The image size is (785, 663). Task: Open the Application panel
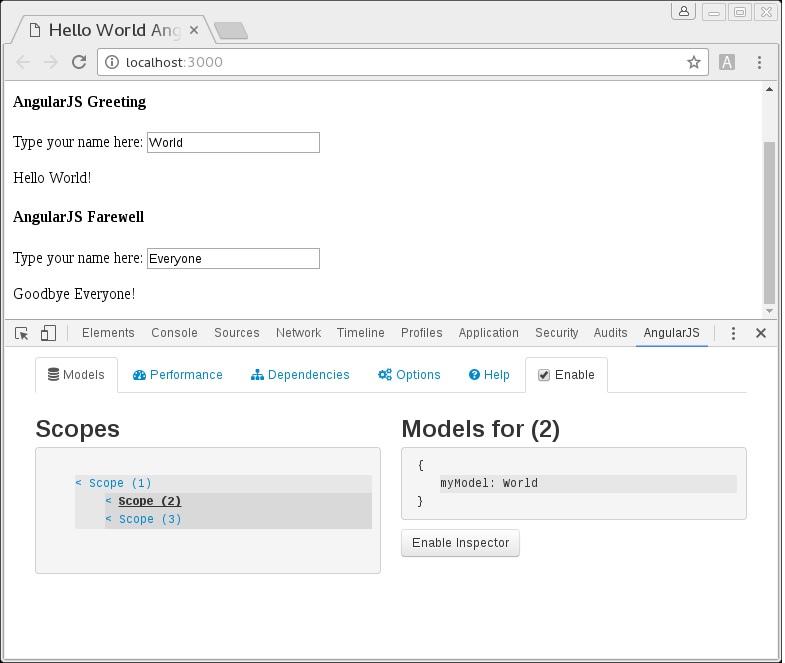point(489,333)
